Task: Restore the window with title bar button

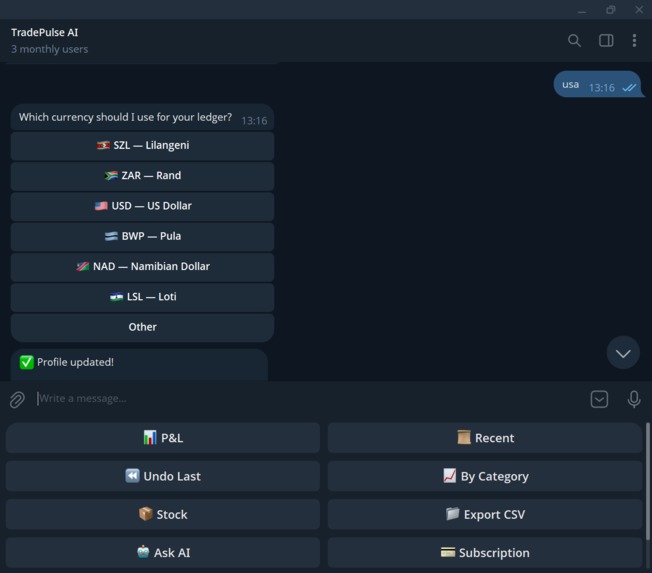Action: pos(610,10)
